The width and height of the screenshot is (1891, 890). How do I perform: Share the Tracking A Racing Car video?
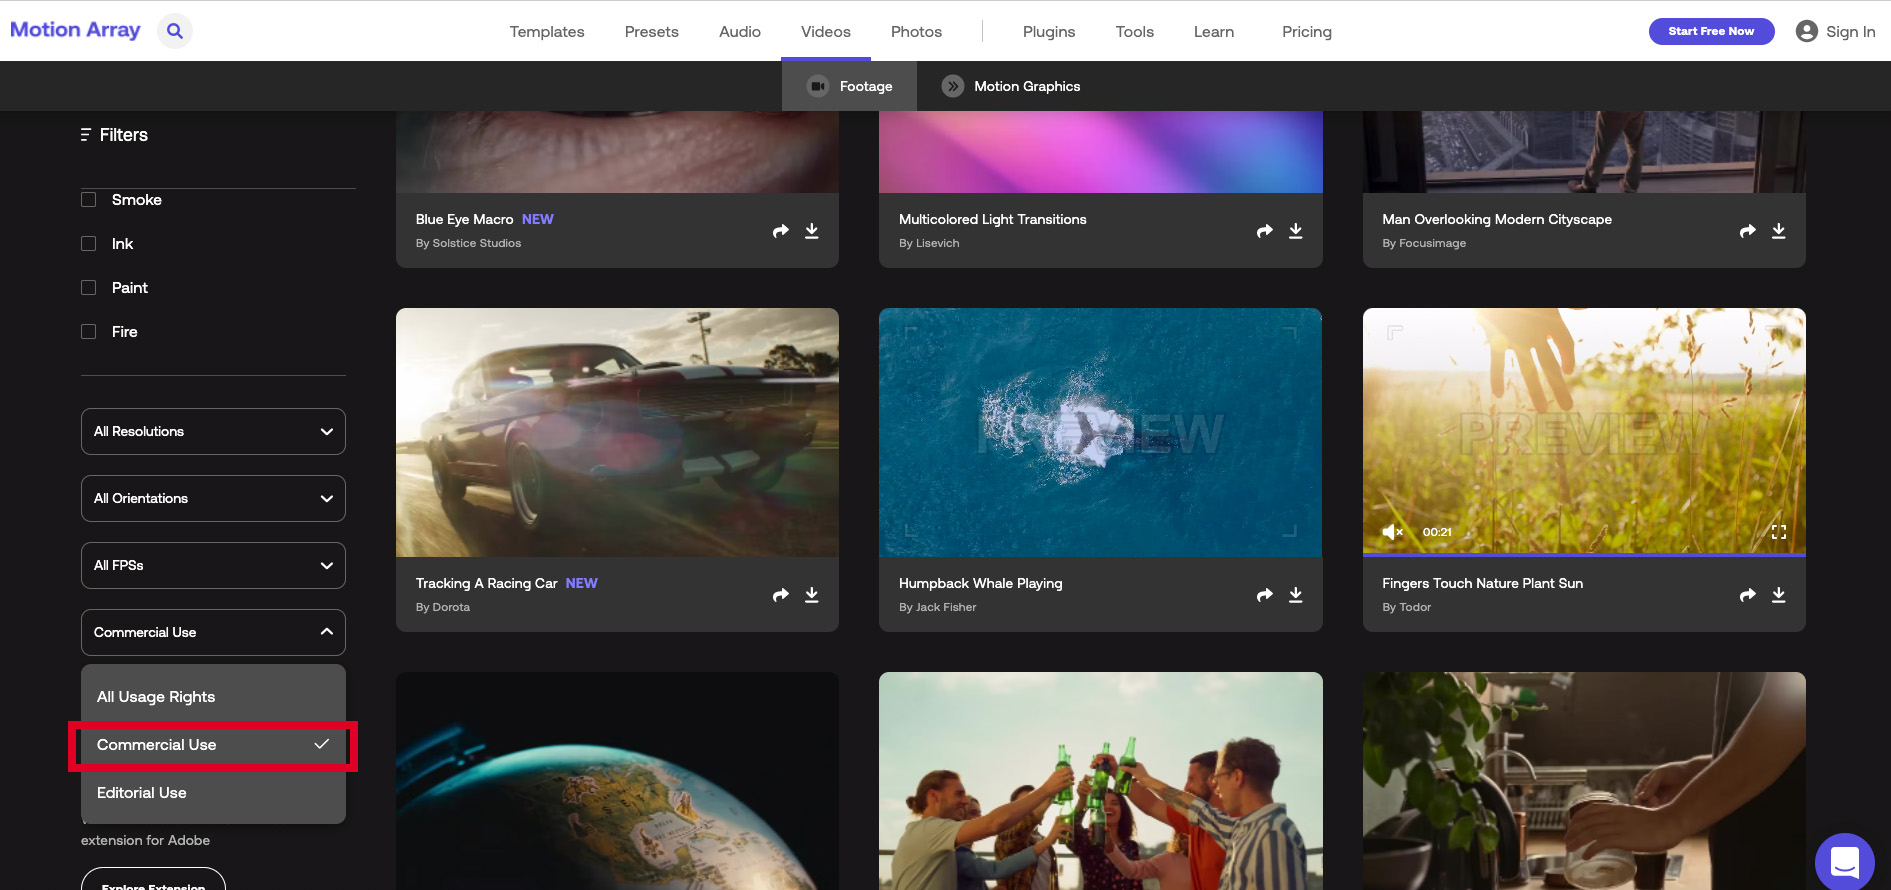[x=781, y=595]
